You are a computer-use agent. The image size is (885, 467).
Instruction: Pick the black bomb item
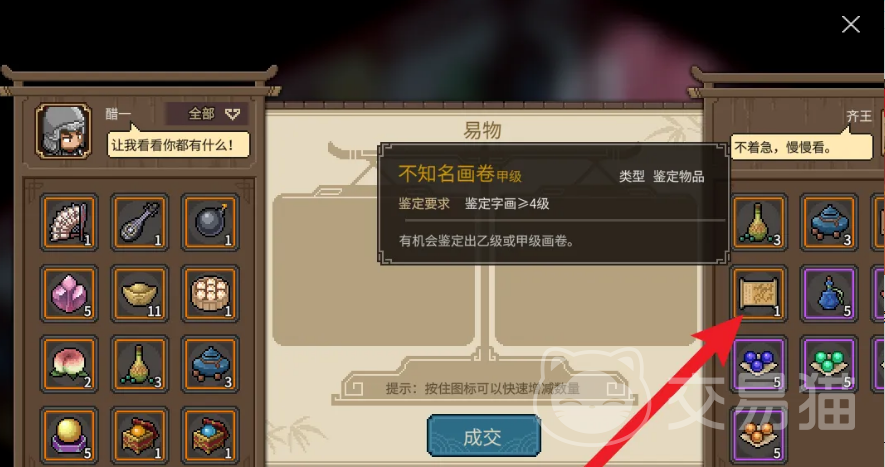(210, 222)
